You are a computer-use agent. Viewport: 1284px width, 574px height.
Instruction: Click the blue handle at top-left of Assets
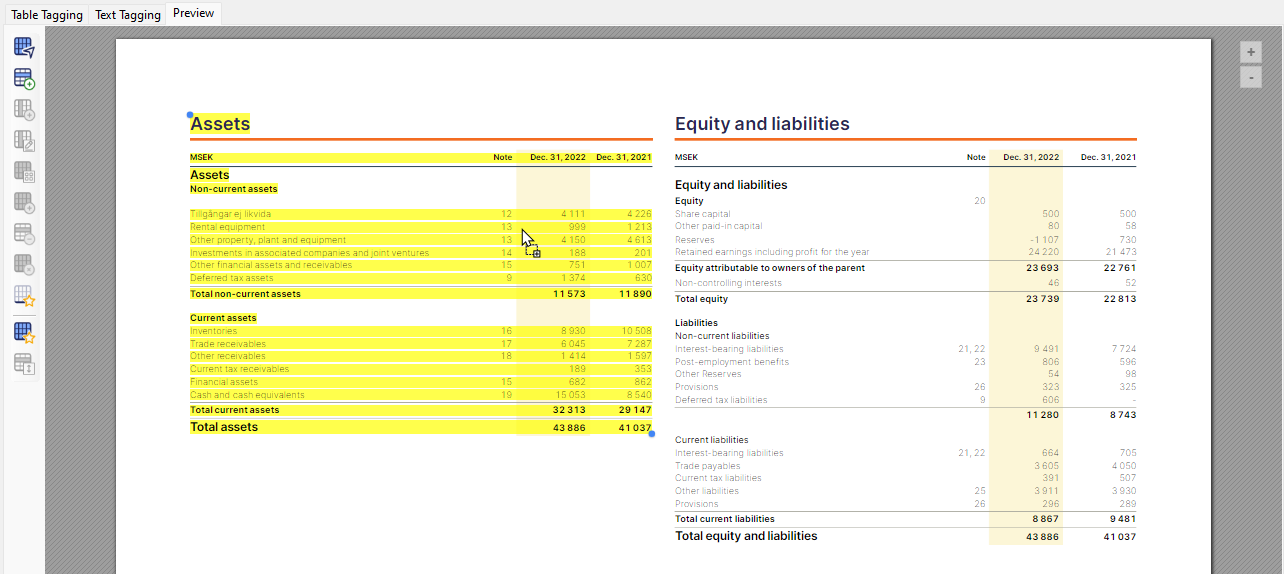(x=190, y=116)
